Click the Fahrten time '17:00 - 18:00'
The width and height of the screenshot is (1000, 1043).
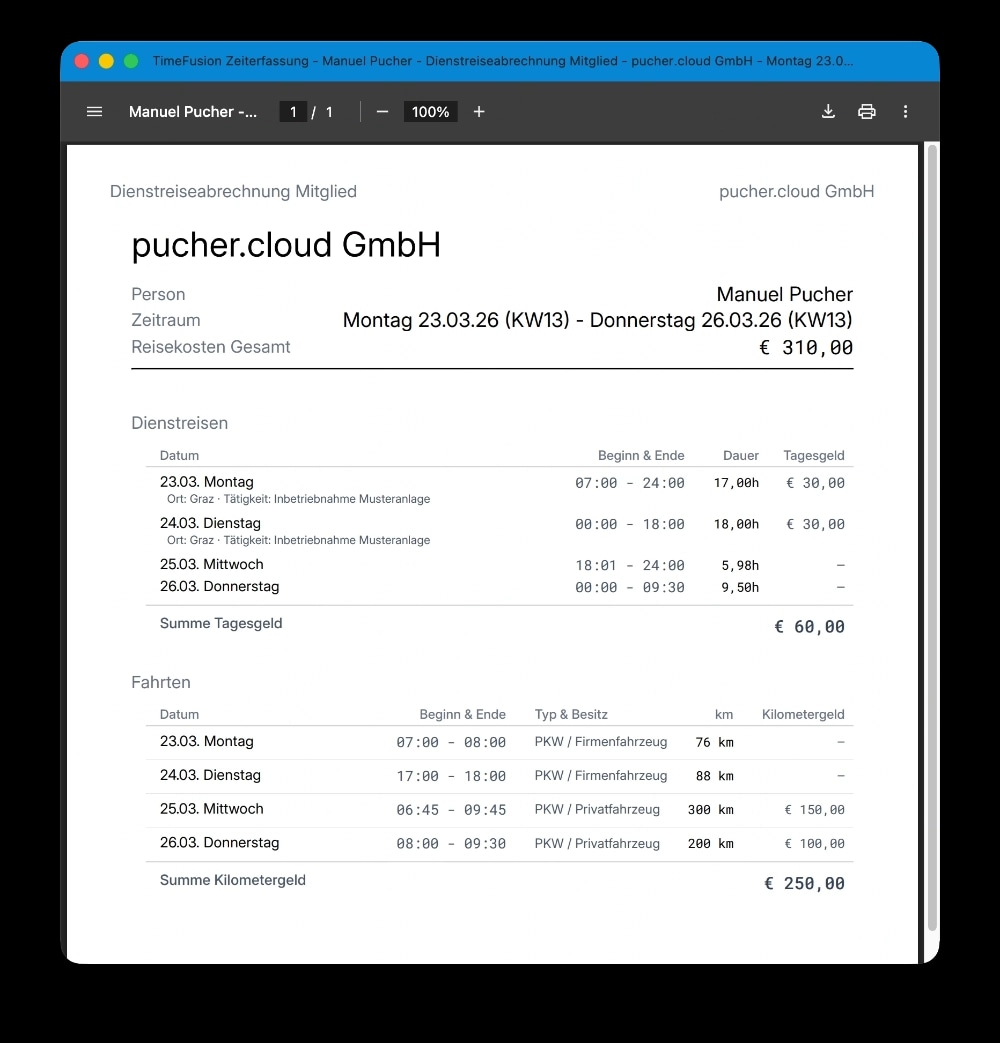pyautogui.click(x=451, y=776)
